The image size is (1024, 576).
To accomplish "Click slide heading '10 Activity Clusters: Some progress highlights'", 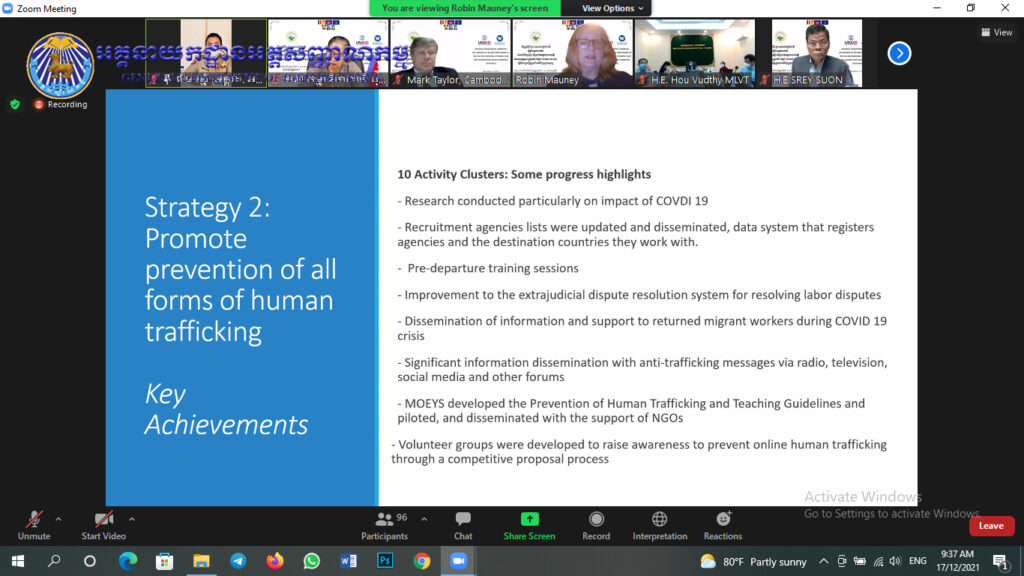I will coord(524,174).
